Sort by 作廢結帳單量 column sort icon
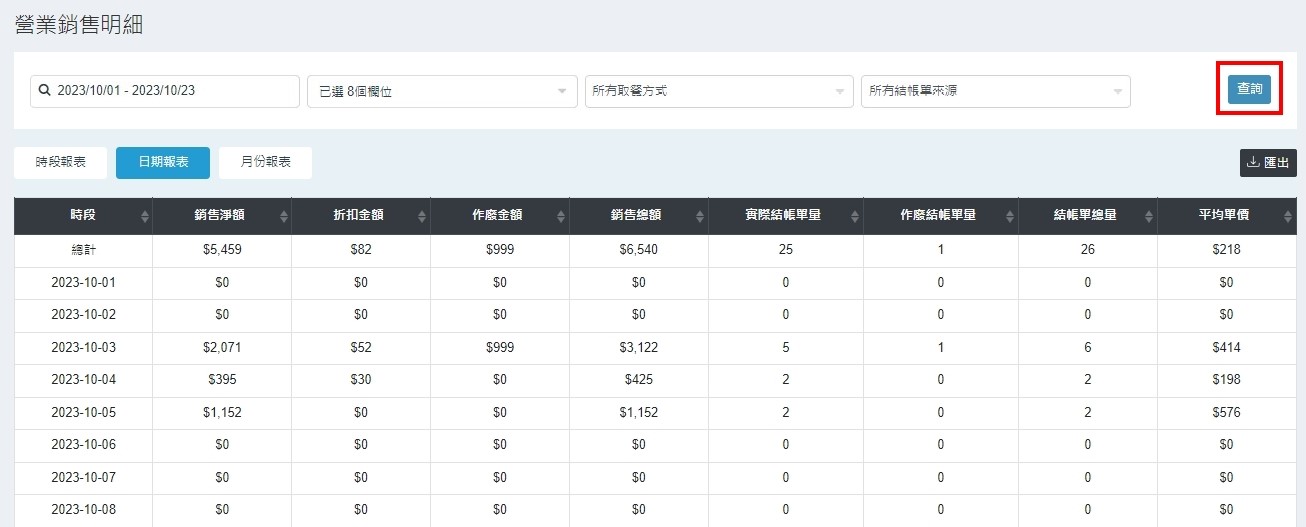The width and height of the screenshot is (1306, 527). coord(1011,216)
